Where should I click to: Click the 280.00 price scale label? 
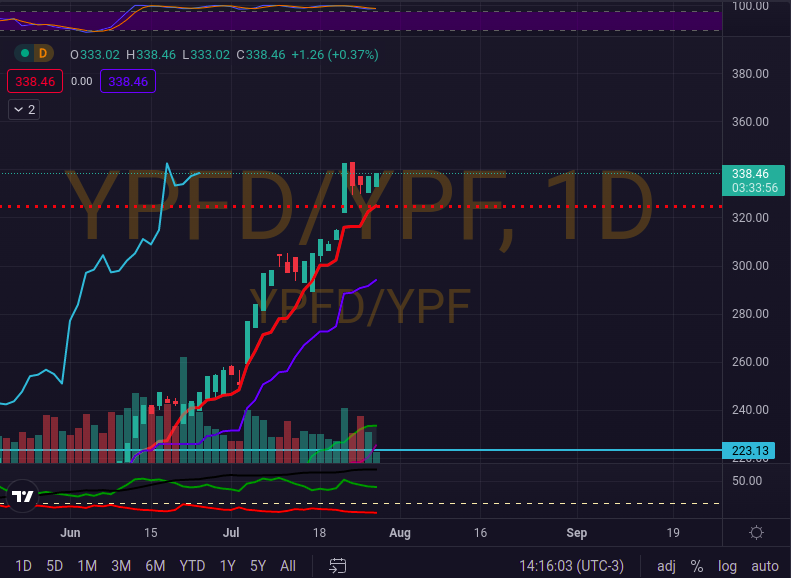click(x=750, y=314)
